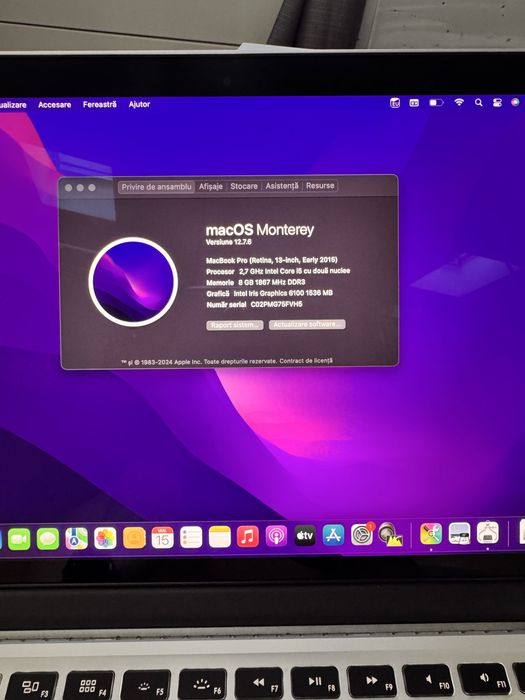525x700 pixels.
Task: Open the App Store from the Dock
Action: pyautogui.click(x=333, y=535)
